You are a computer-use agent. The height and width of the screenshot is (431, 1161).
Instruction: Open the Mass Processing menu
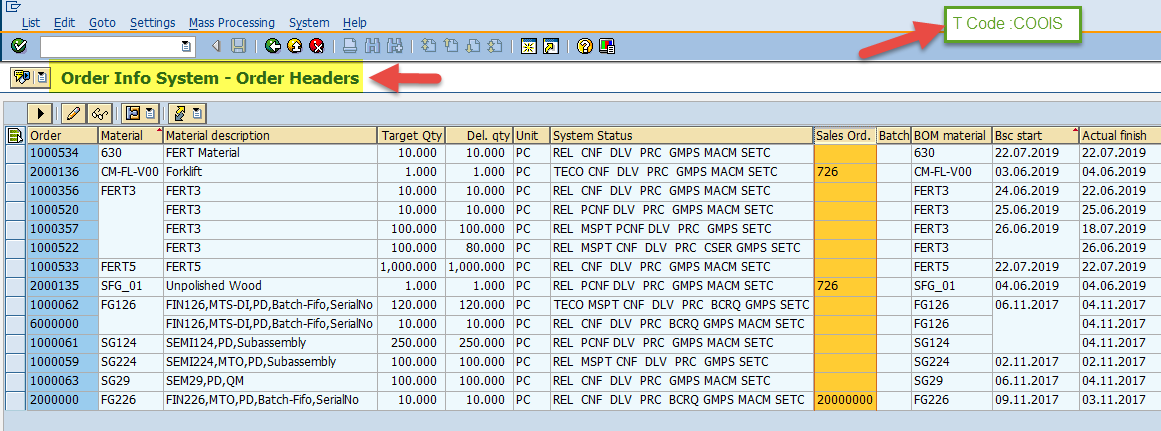pyautogui.click(x=231, y=22)
